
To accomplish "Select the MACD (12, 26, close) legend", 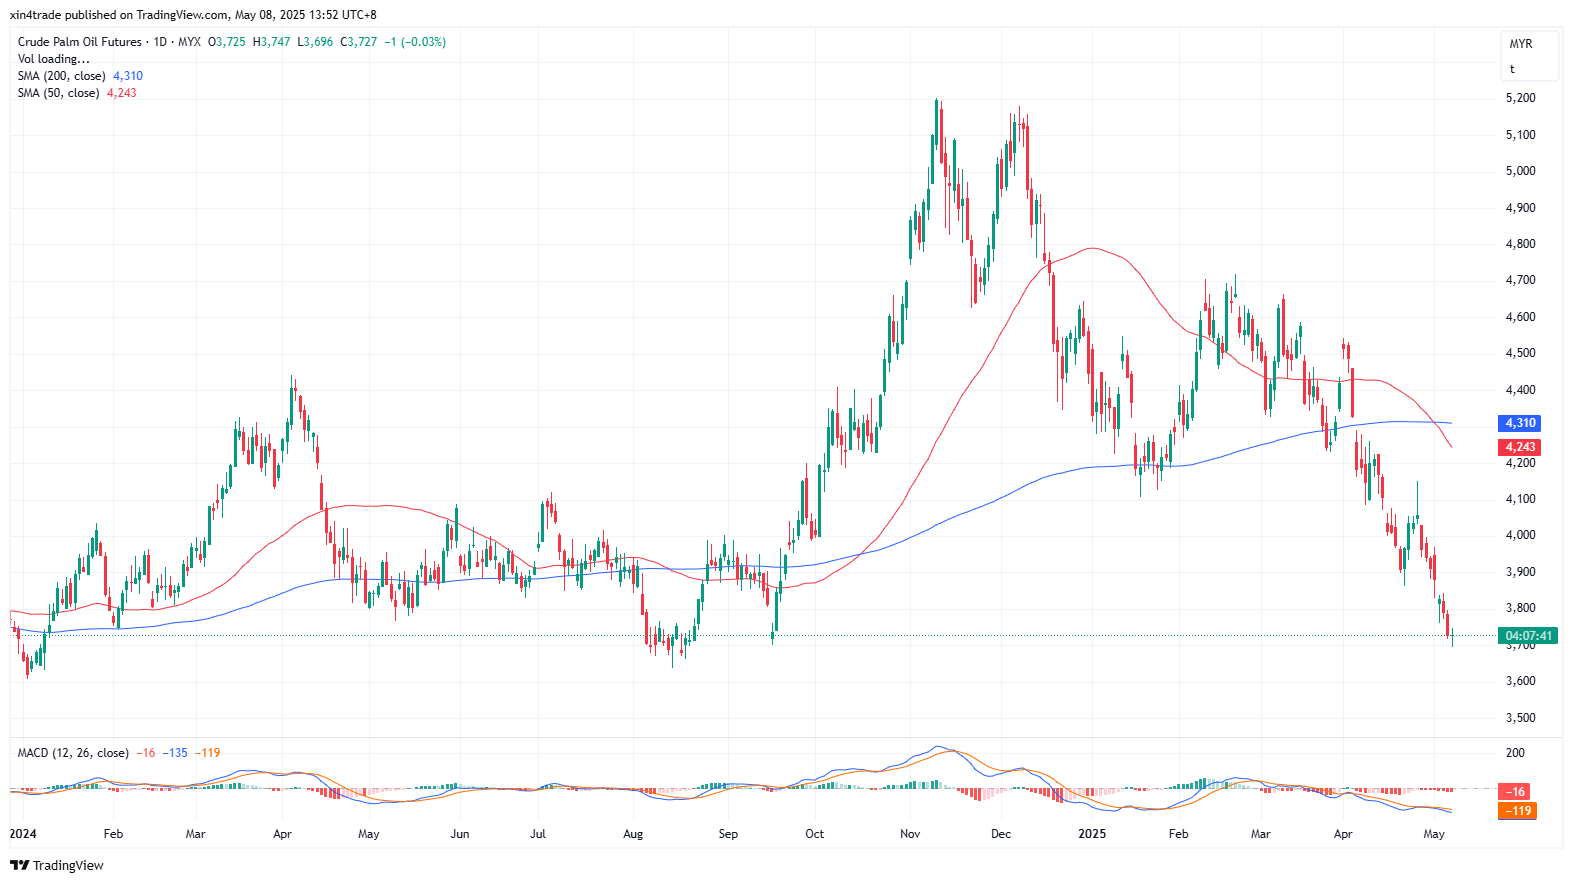I will pos(73,753).
